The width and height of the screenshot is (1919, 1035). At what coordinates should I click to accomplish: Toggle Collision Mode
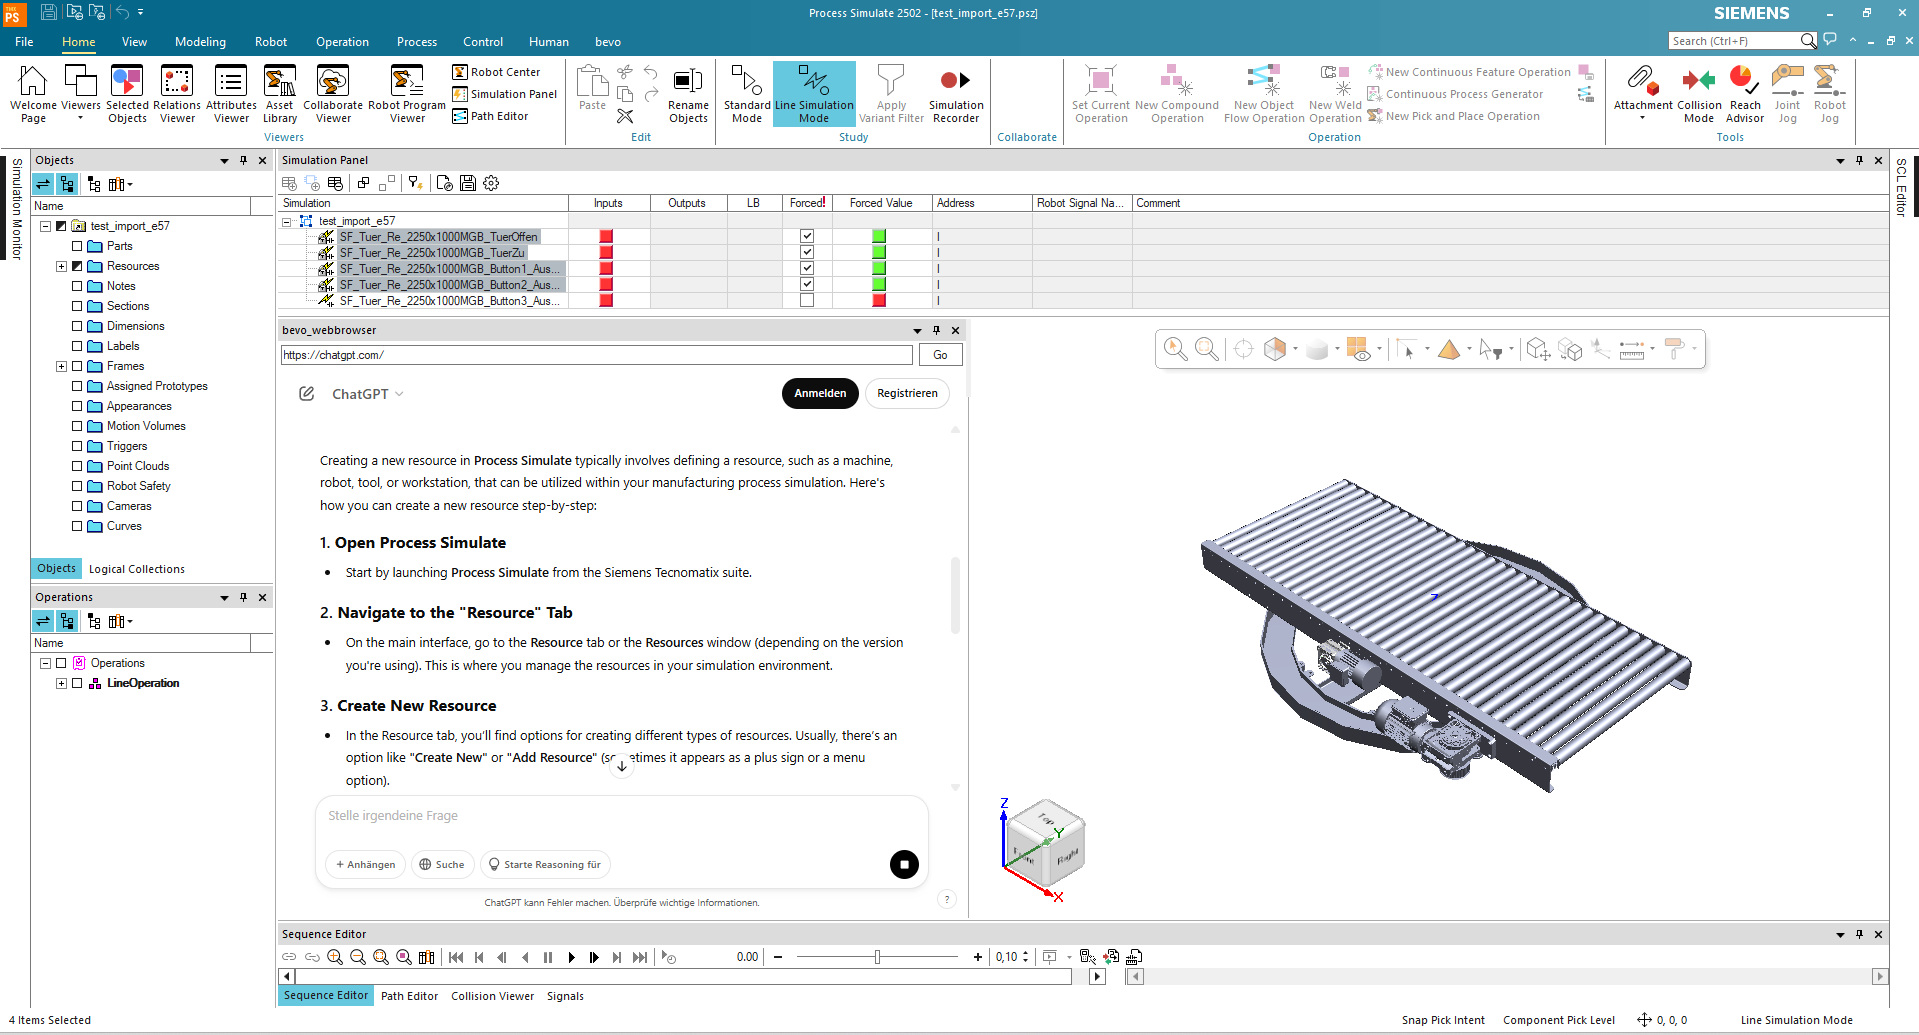point(1699,95)
